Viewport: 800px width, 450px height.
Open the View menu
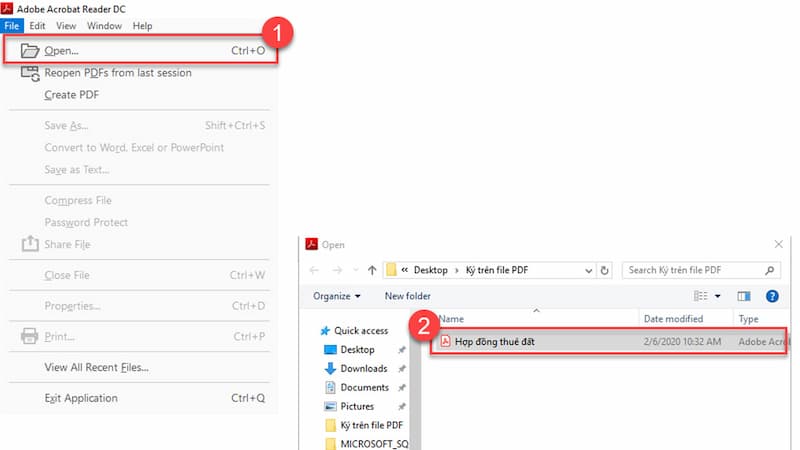tap(66, 26)
